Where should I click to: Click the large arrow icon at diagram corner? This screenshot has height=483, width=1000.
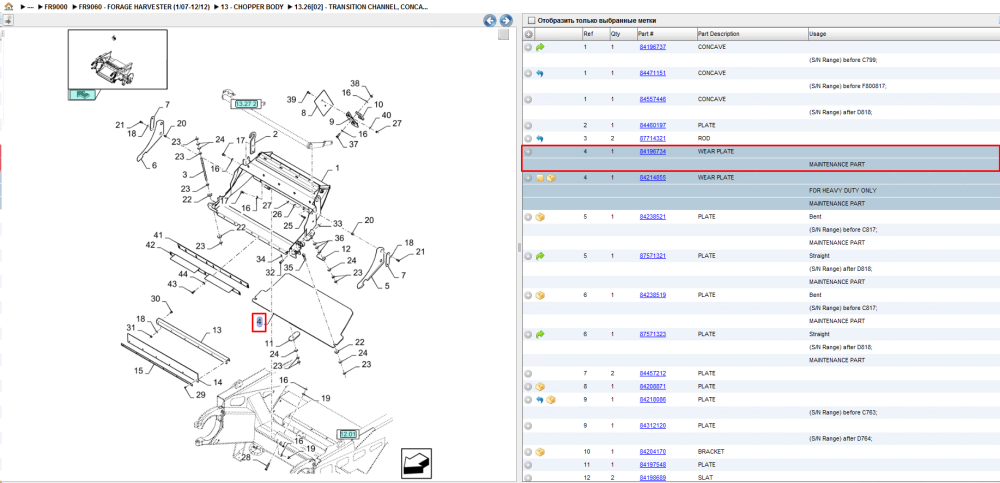pyautogui.click(x=416, y=463)
